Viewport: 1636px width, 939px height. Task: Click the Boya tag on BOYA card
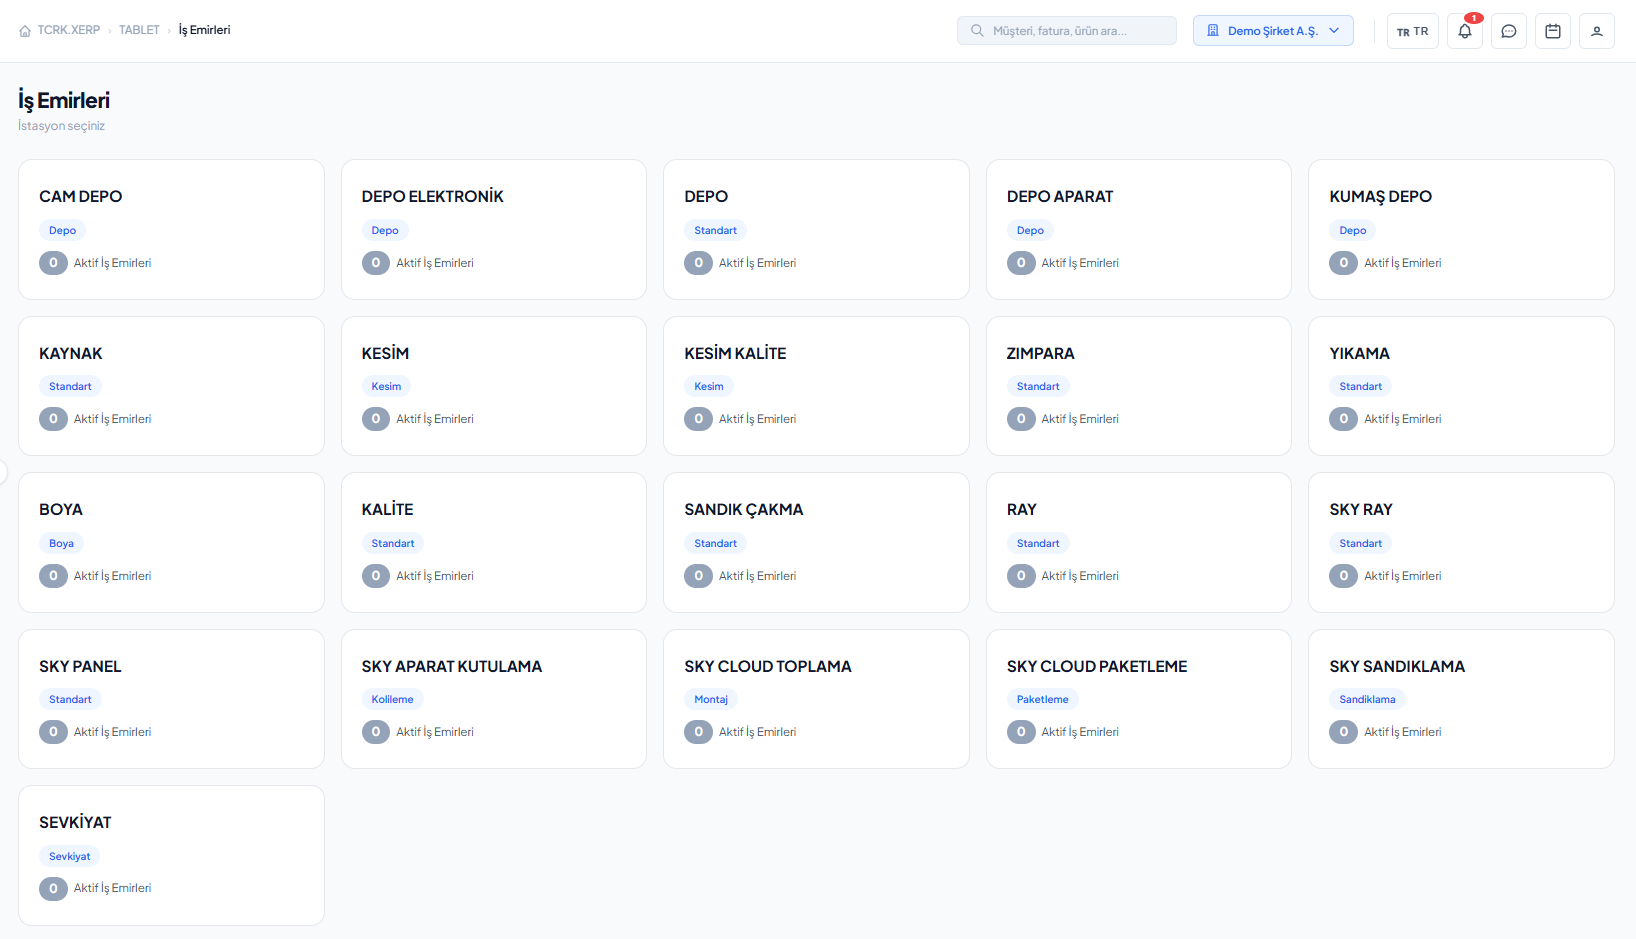(x=61, y=543)
